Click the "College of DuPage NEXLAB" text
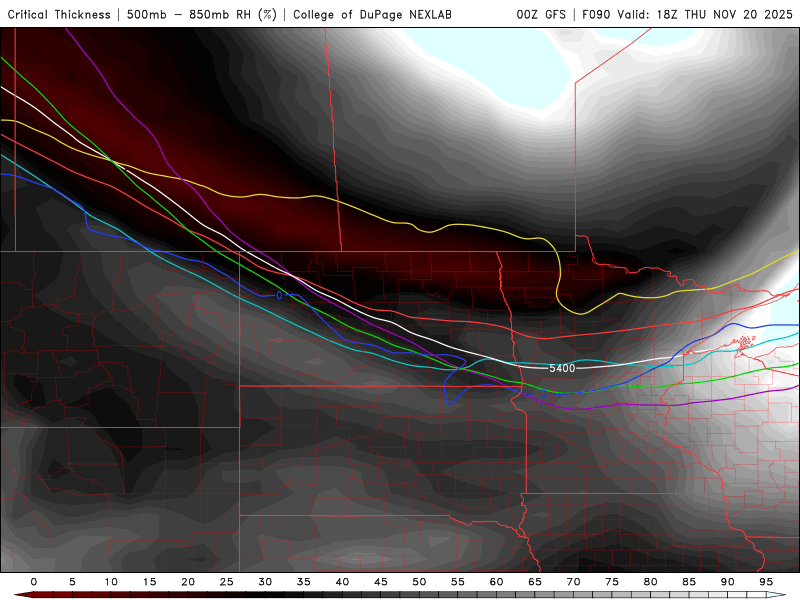The width and height of the screenshot is (800, 600). tap(372, 15)
